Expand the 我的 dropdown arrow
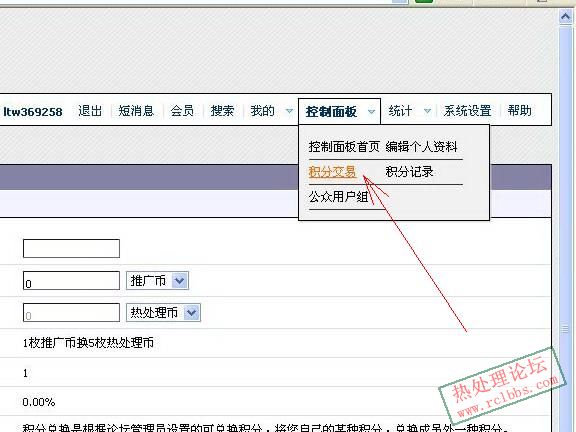This screenshot has height=432, width=576. (x=289, y=111)
